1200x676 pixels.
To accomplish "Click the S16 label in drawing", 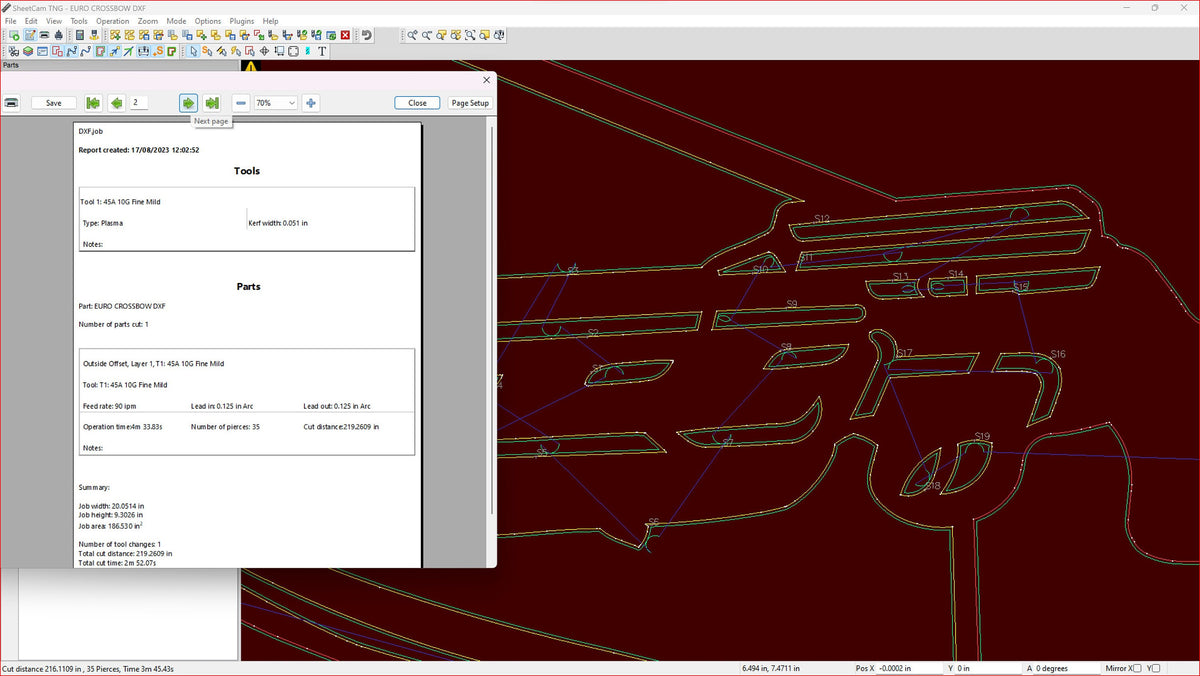I will click(1058, 354).
